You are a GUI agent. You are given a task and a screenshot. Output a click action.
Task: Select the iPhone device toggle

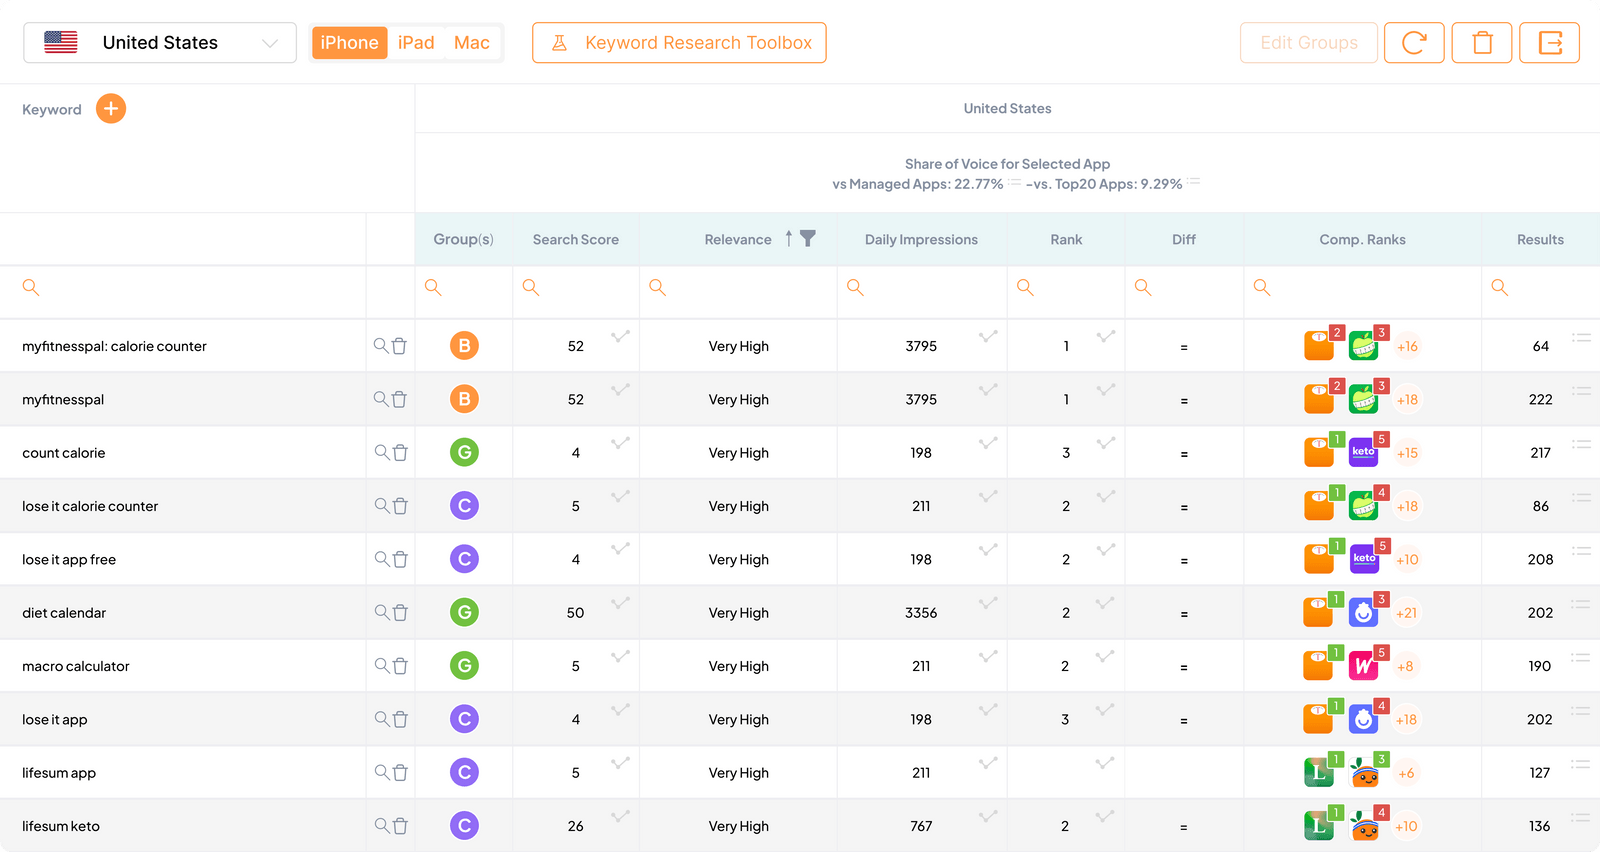[349, 43]
